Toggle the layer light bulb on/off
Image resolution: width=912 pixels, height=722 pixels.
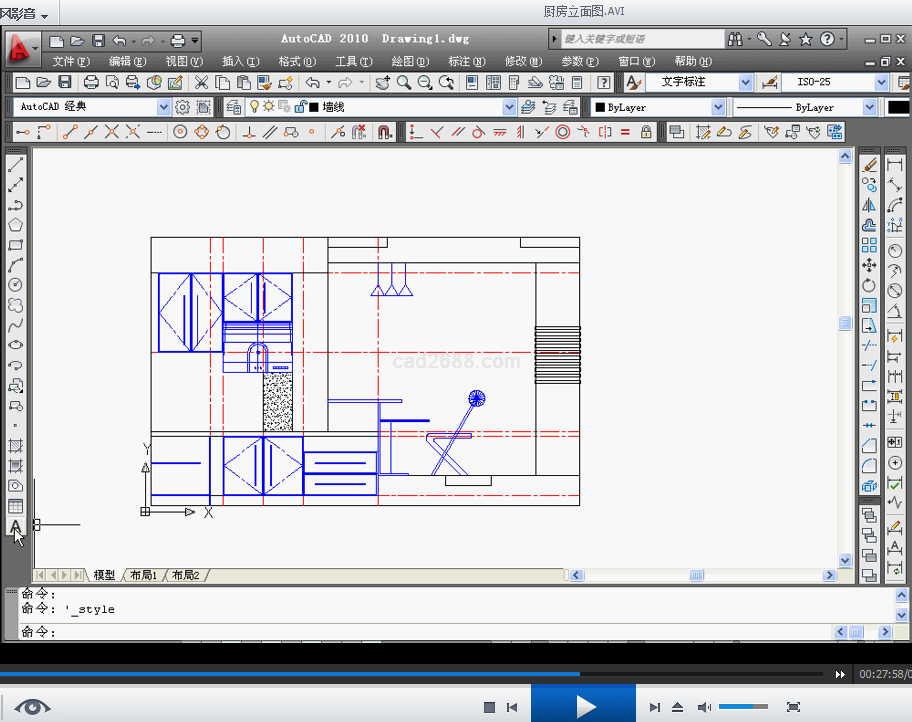click(254, 107)
